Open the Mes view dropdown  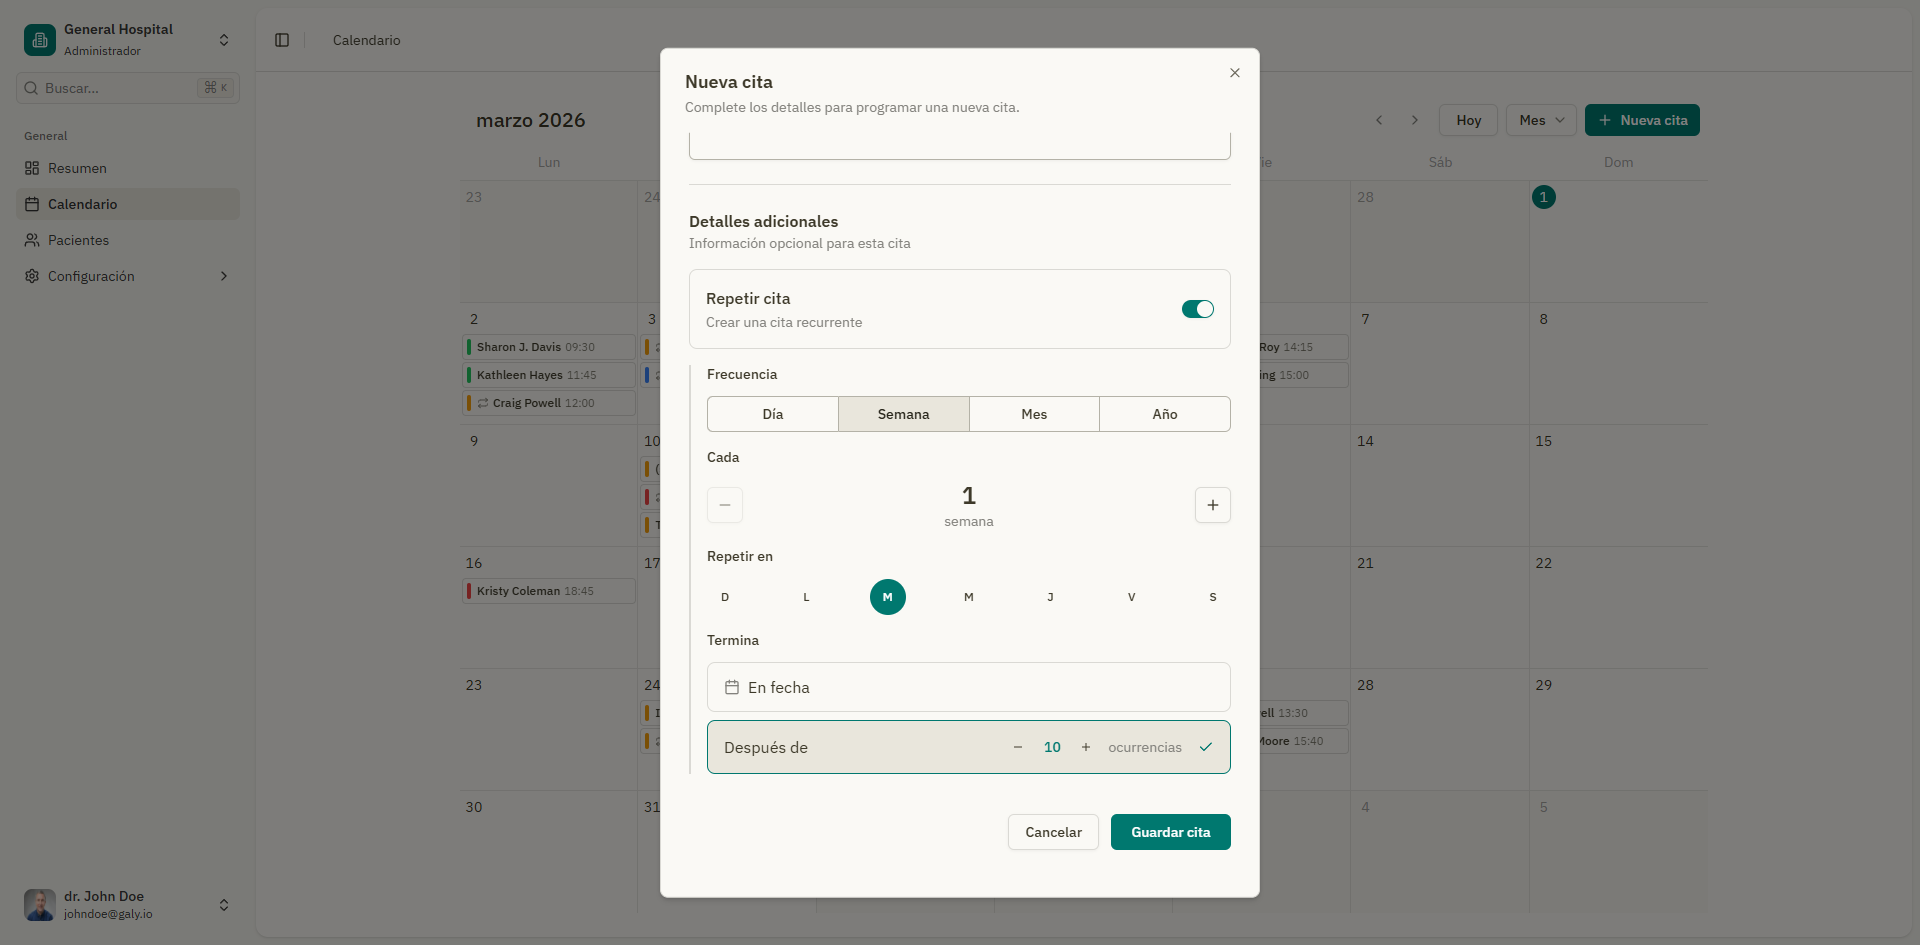coord(1540,120)
